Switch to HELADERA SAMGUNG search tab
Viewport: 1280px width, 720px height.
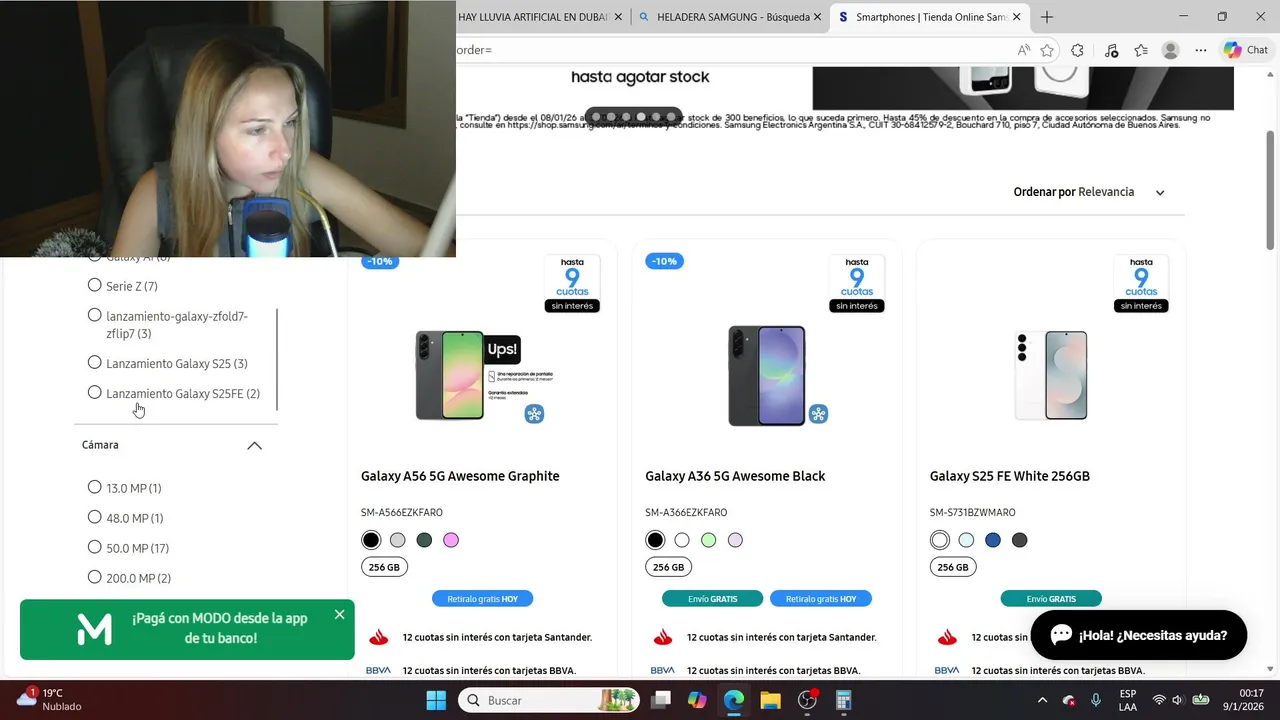click(732, 17)
